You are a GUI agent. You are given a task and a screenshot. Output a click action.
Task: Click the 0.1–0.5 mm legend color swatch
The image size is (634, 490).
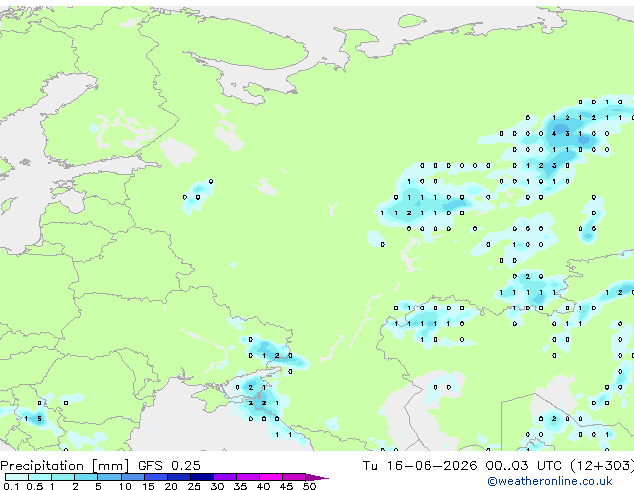tap(17, 477)
